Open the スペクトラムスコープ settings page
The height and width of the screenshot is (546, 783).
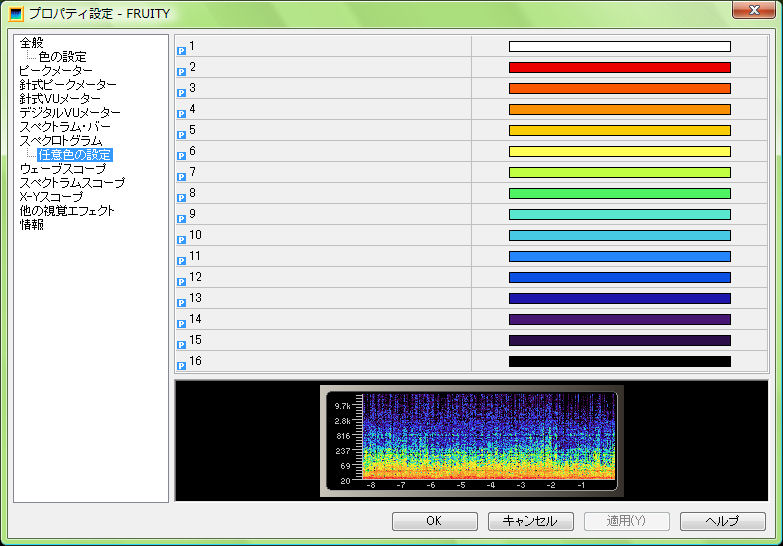72,182
